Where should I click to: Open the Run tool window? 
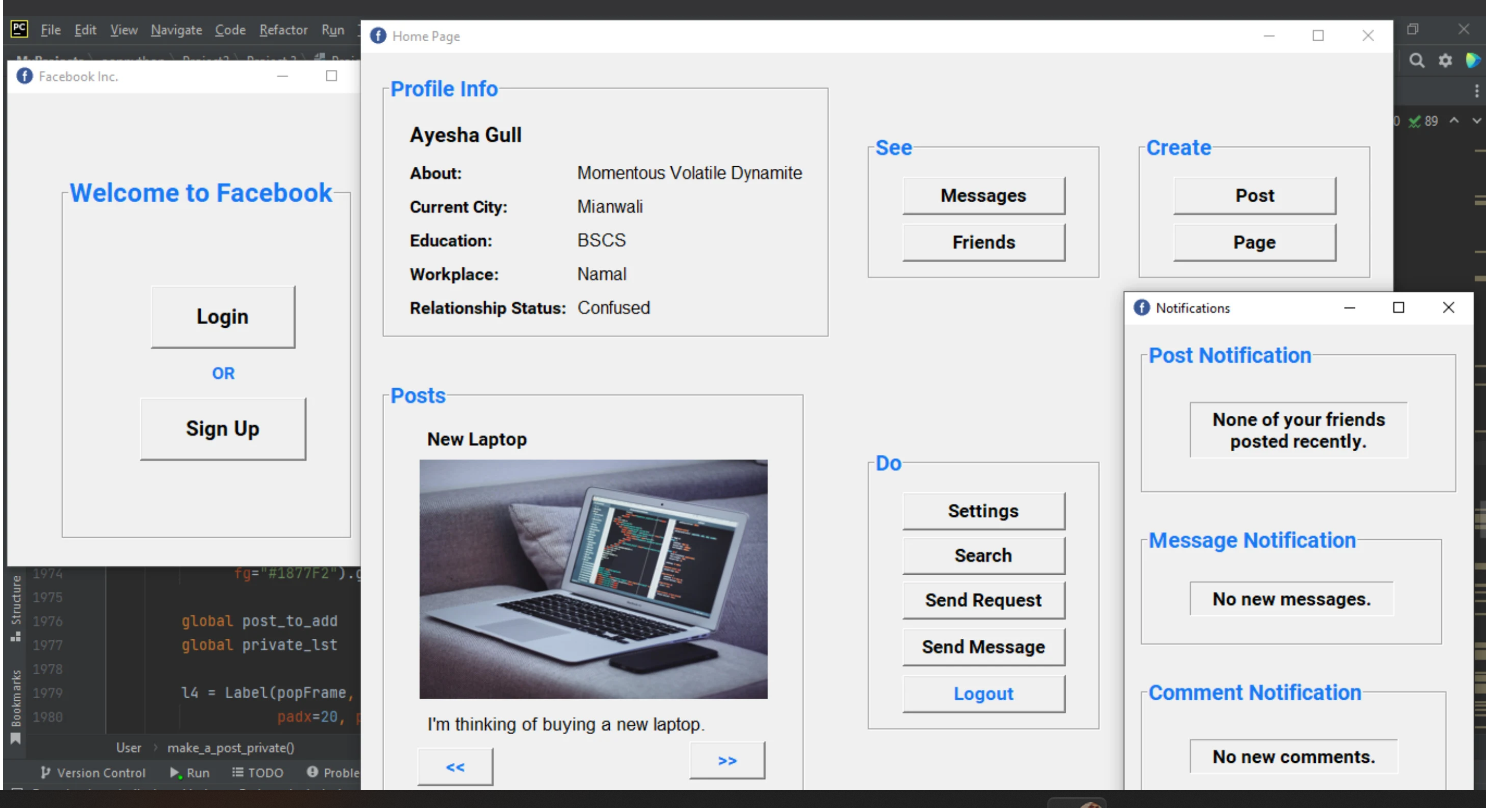pos(190,773)
